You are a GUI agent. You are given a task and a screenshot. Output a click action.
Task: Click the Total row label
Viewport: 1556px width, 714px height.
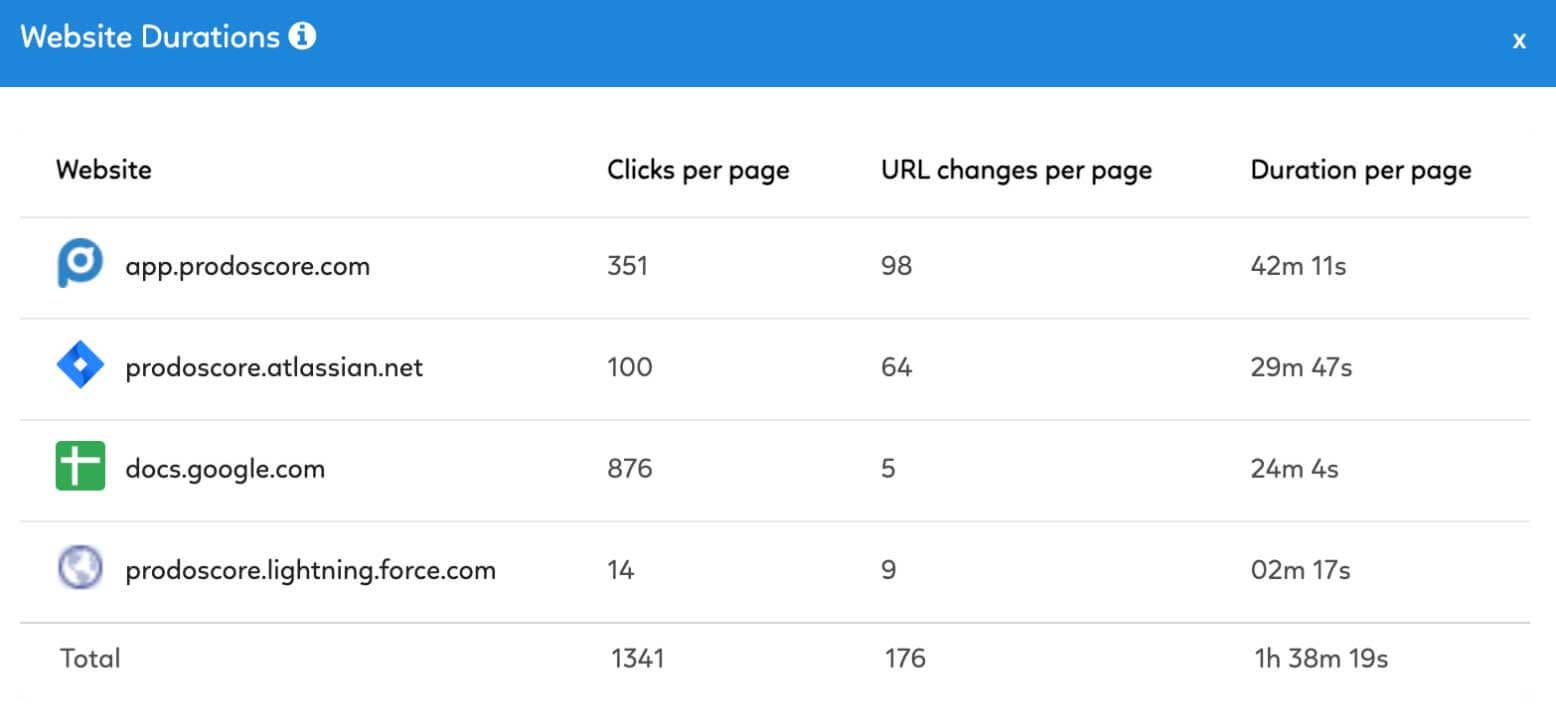point(90,658)
